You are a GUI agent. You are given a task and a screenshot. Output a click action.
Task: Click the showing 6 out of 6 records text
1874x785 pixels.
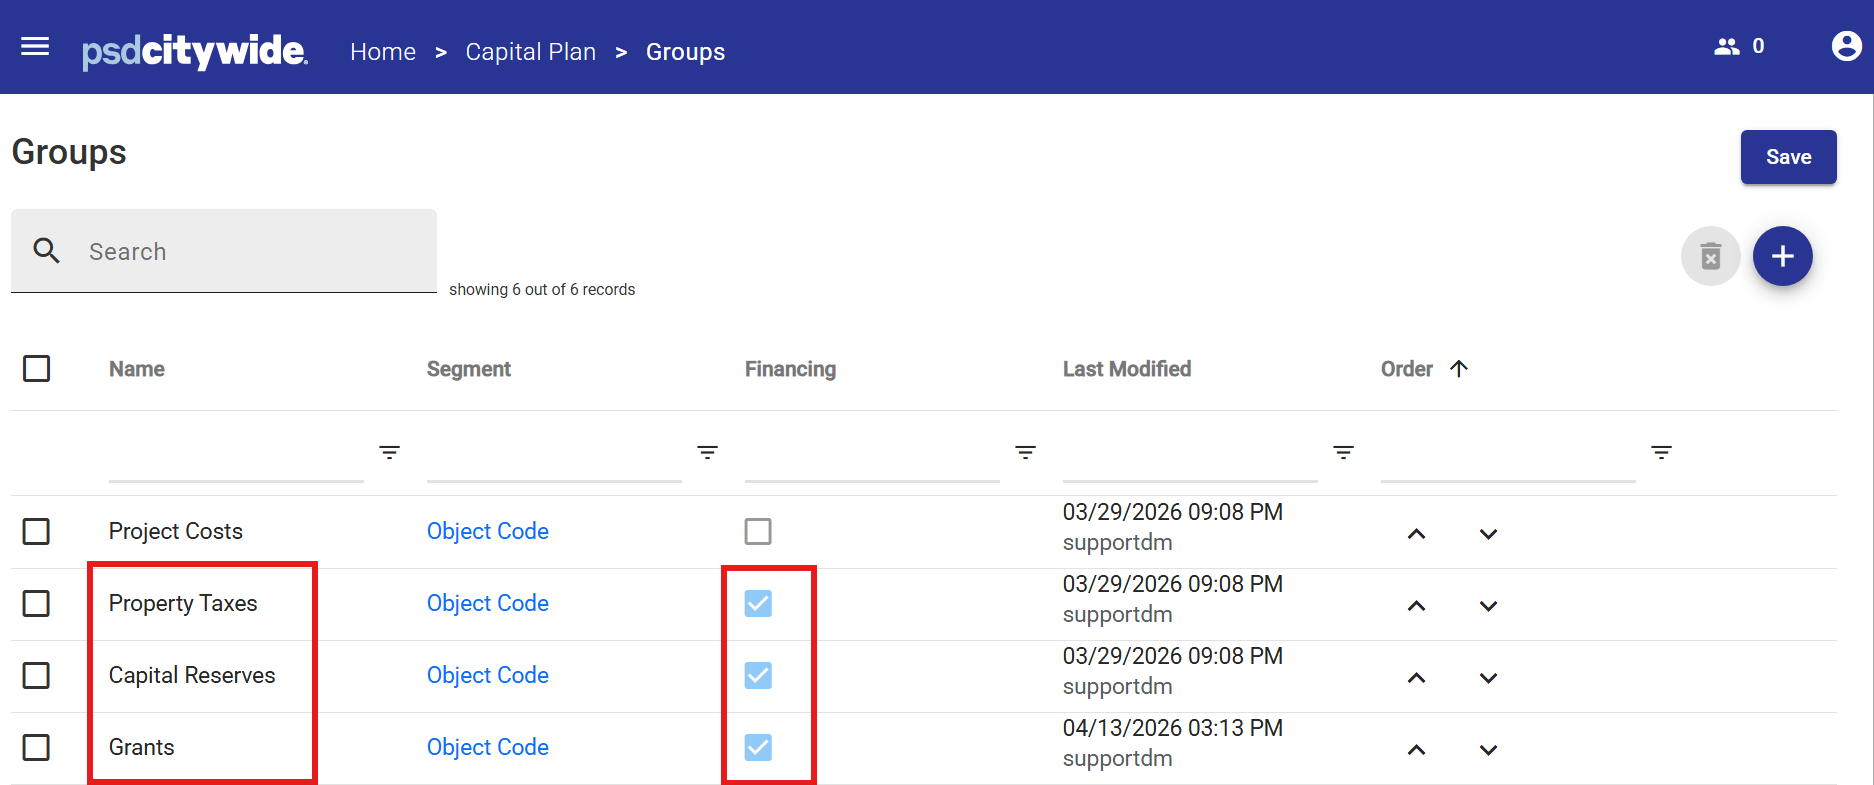coord(542,289)
